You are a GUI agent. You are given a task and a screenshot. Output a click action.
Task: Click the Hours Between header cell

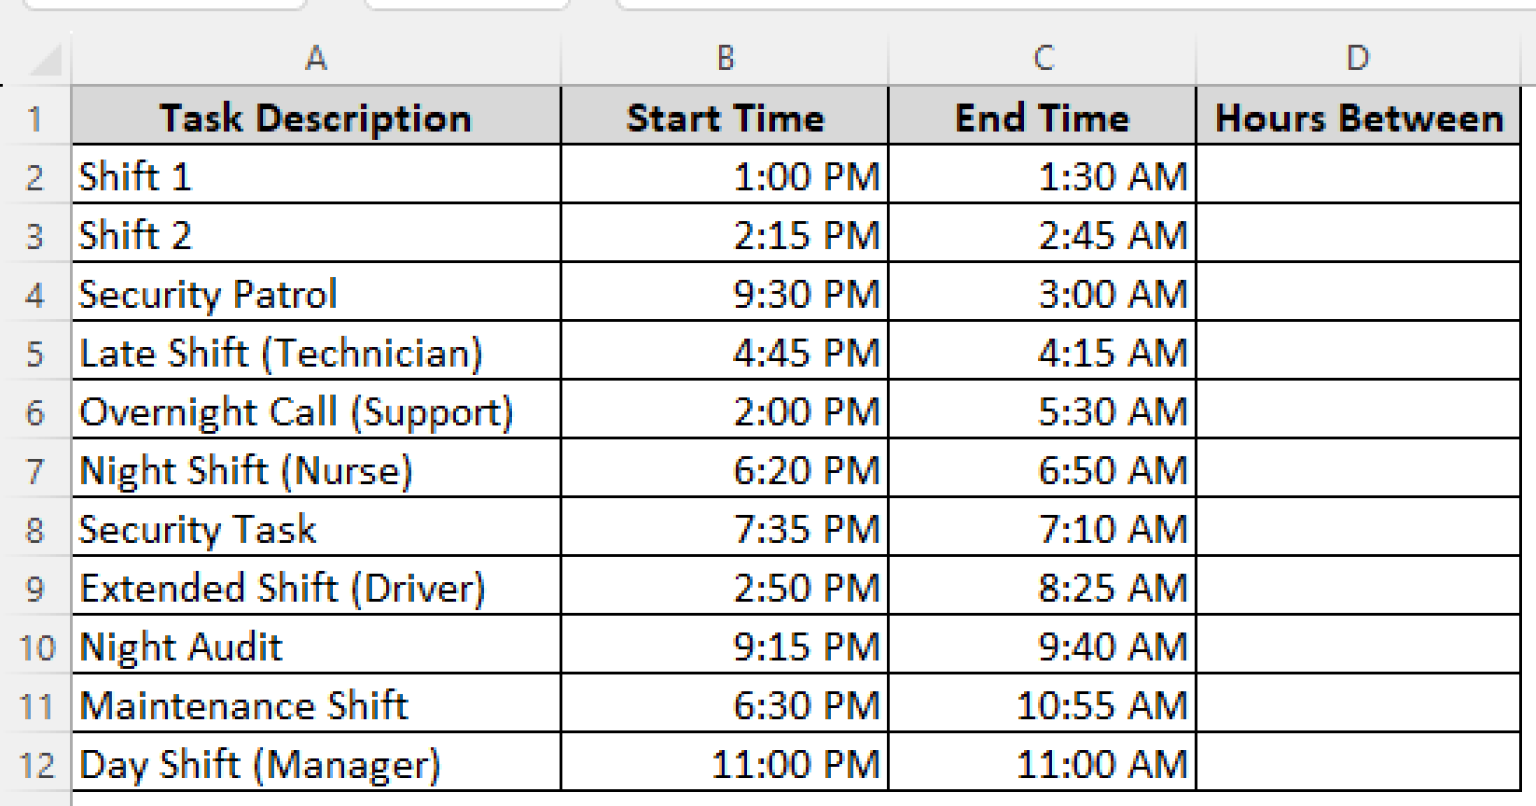1358,117
